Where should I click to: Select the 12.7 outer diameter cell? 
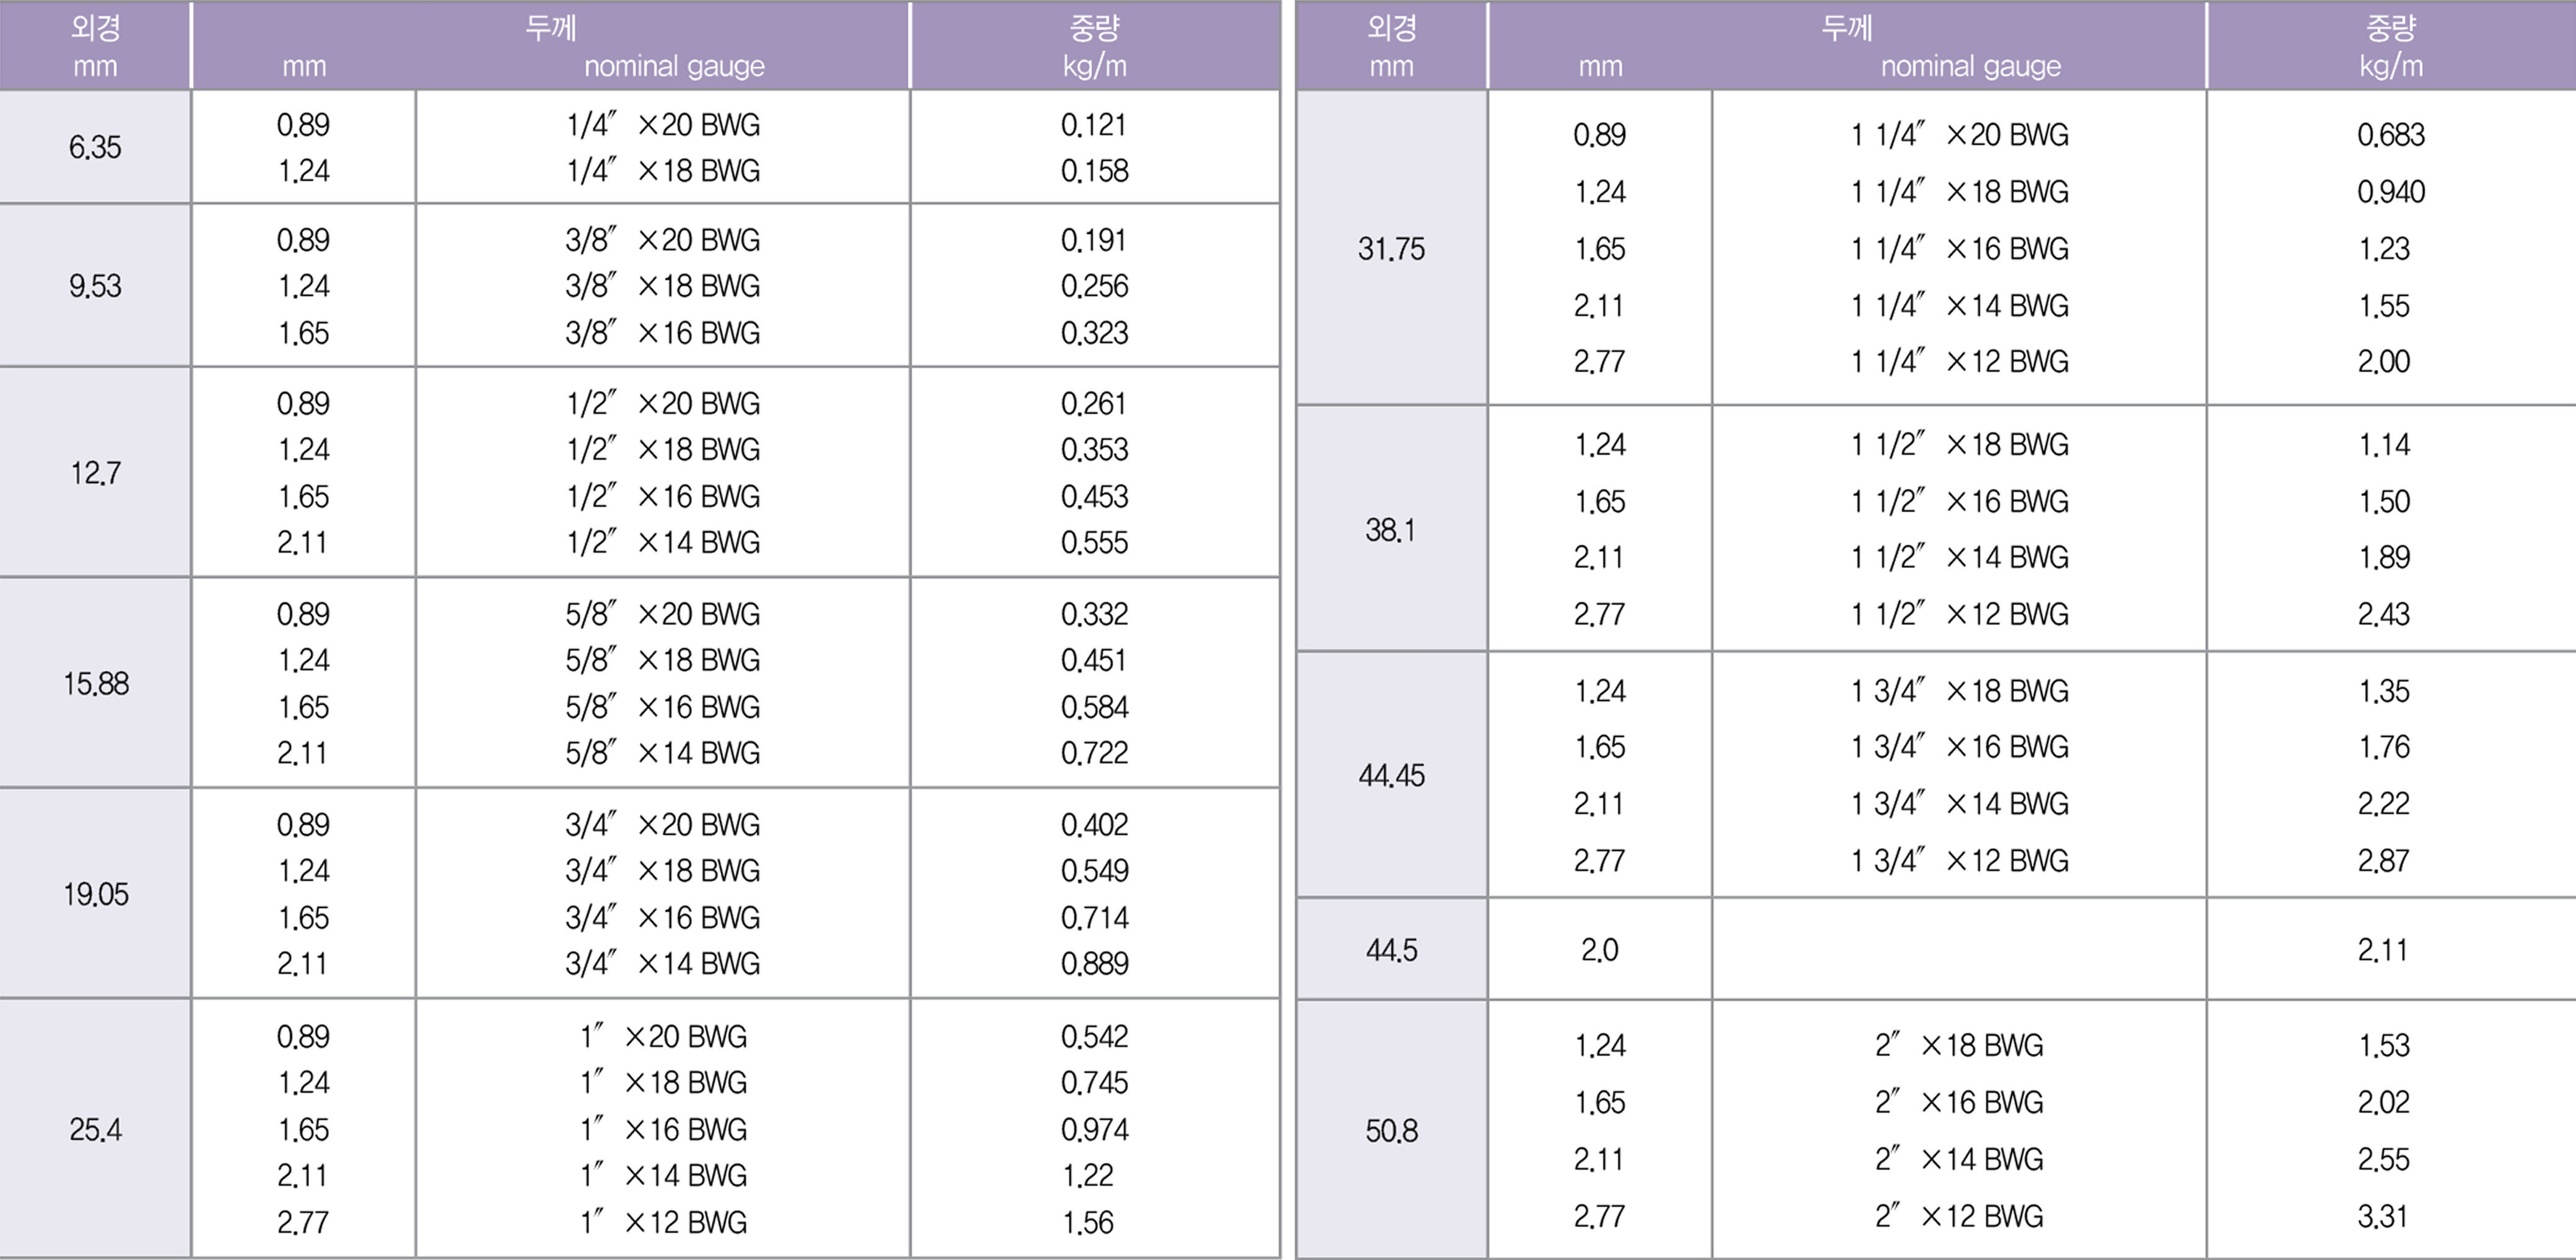(95, 472)
